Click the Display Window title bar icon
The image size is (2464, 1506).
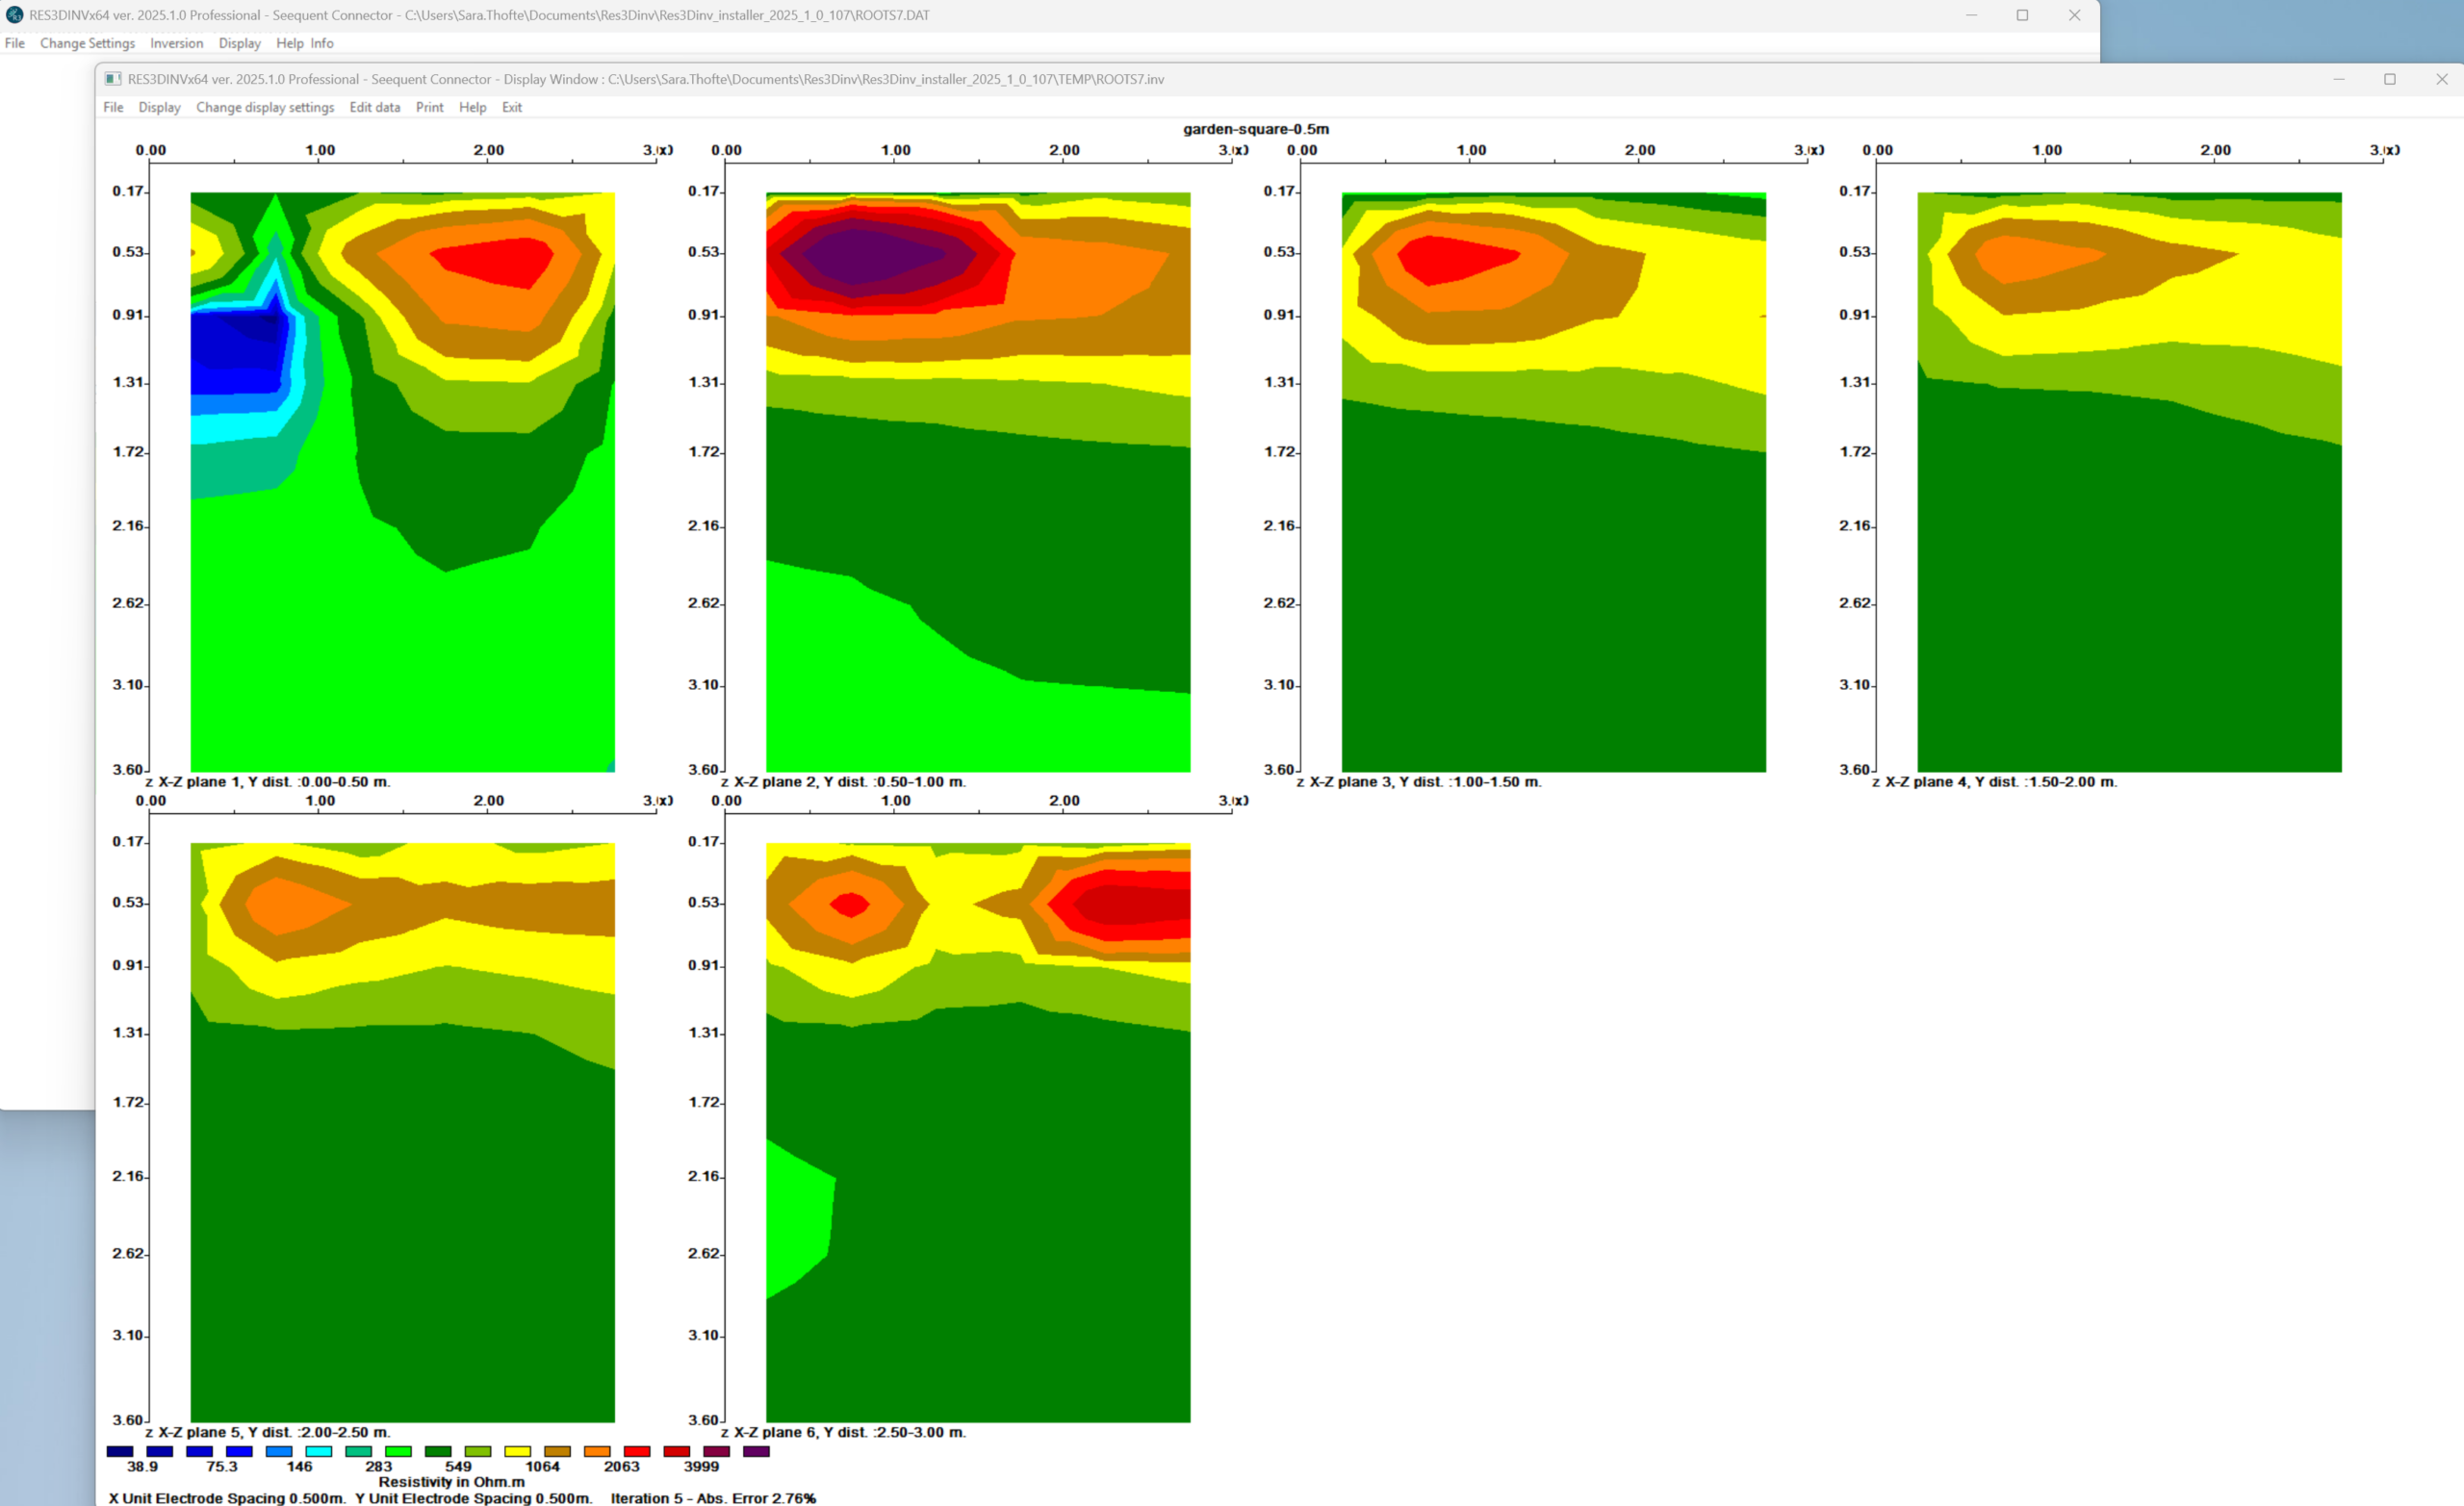click(x=113, y=79)
